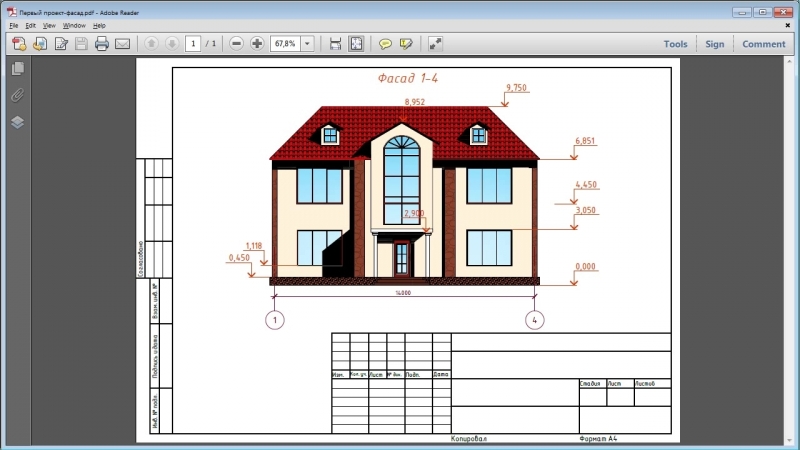Switch to read mode expand icon

[x=435, y=44]
